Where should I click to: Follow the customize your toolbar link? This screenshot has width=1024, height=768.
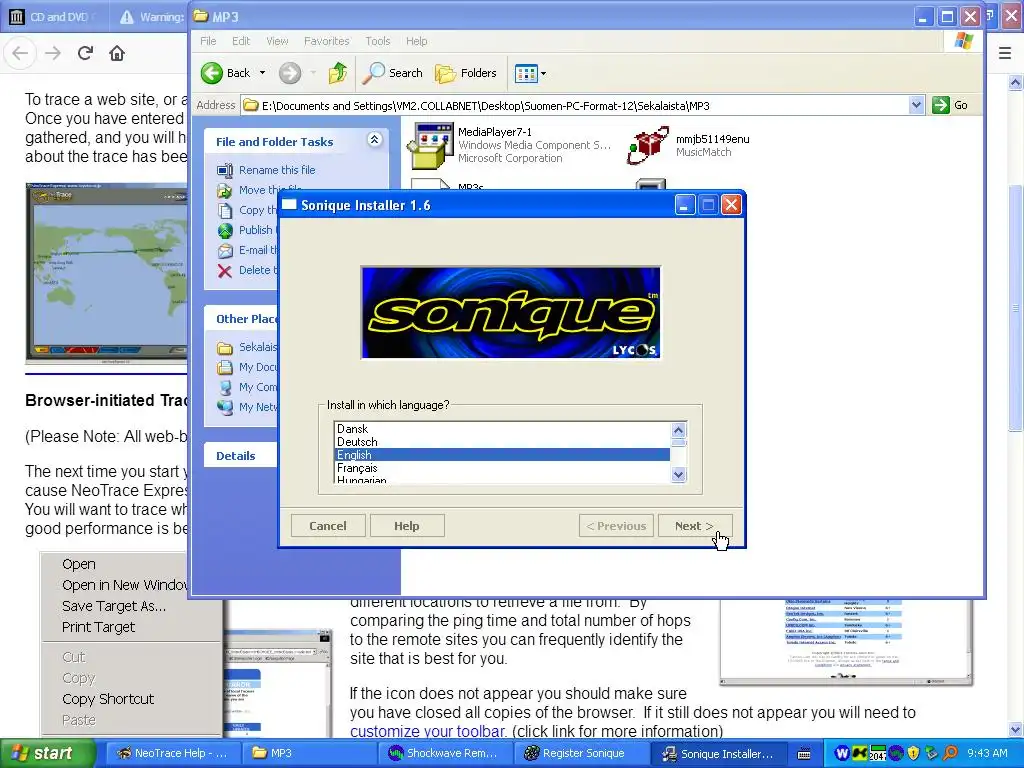pos(427,731)
